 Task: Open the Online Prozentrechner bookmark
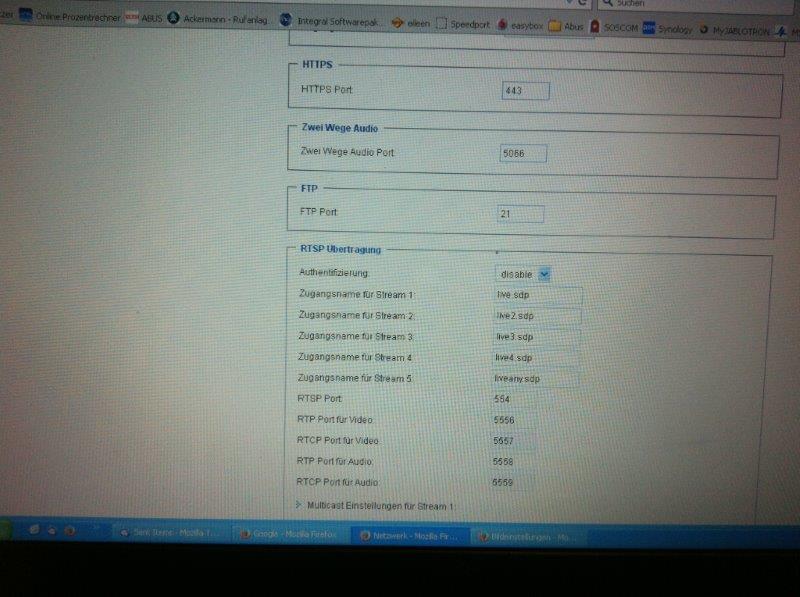point(76,18)
